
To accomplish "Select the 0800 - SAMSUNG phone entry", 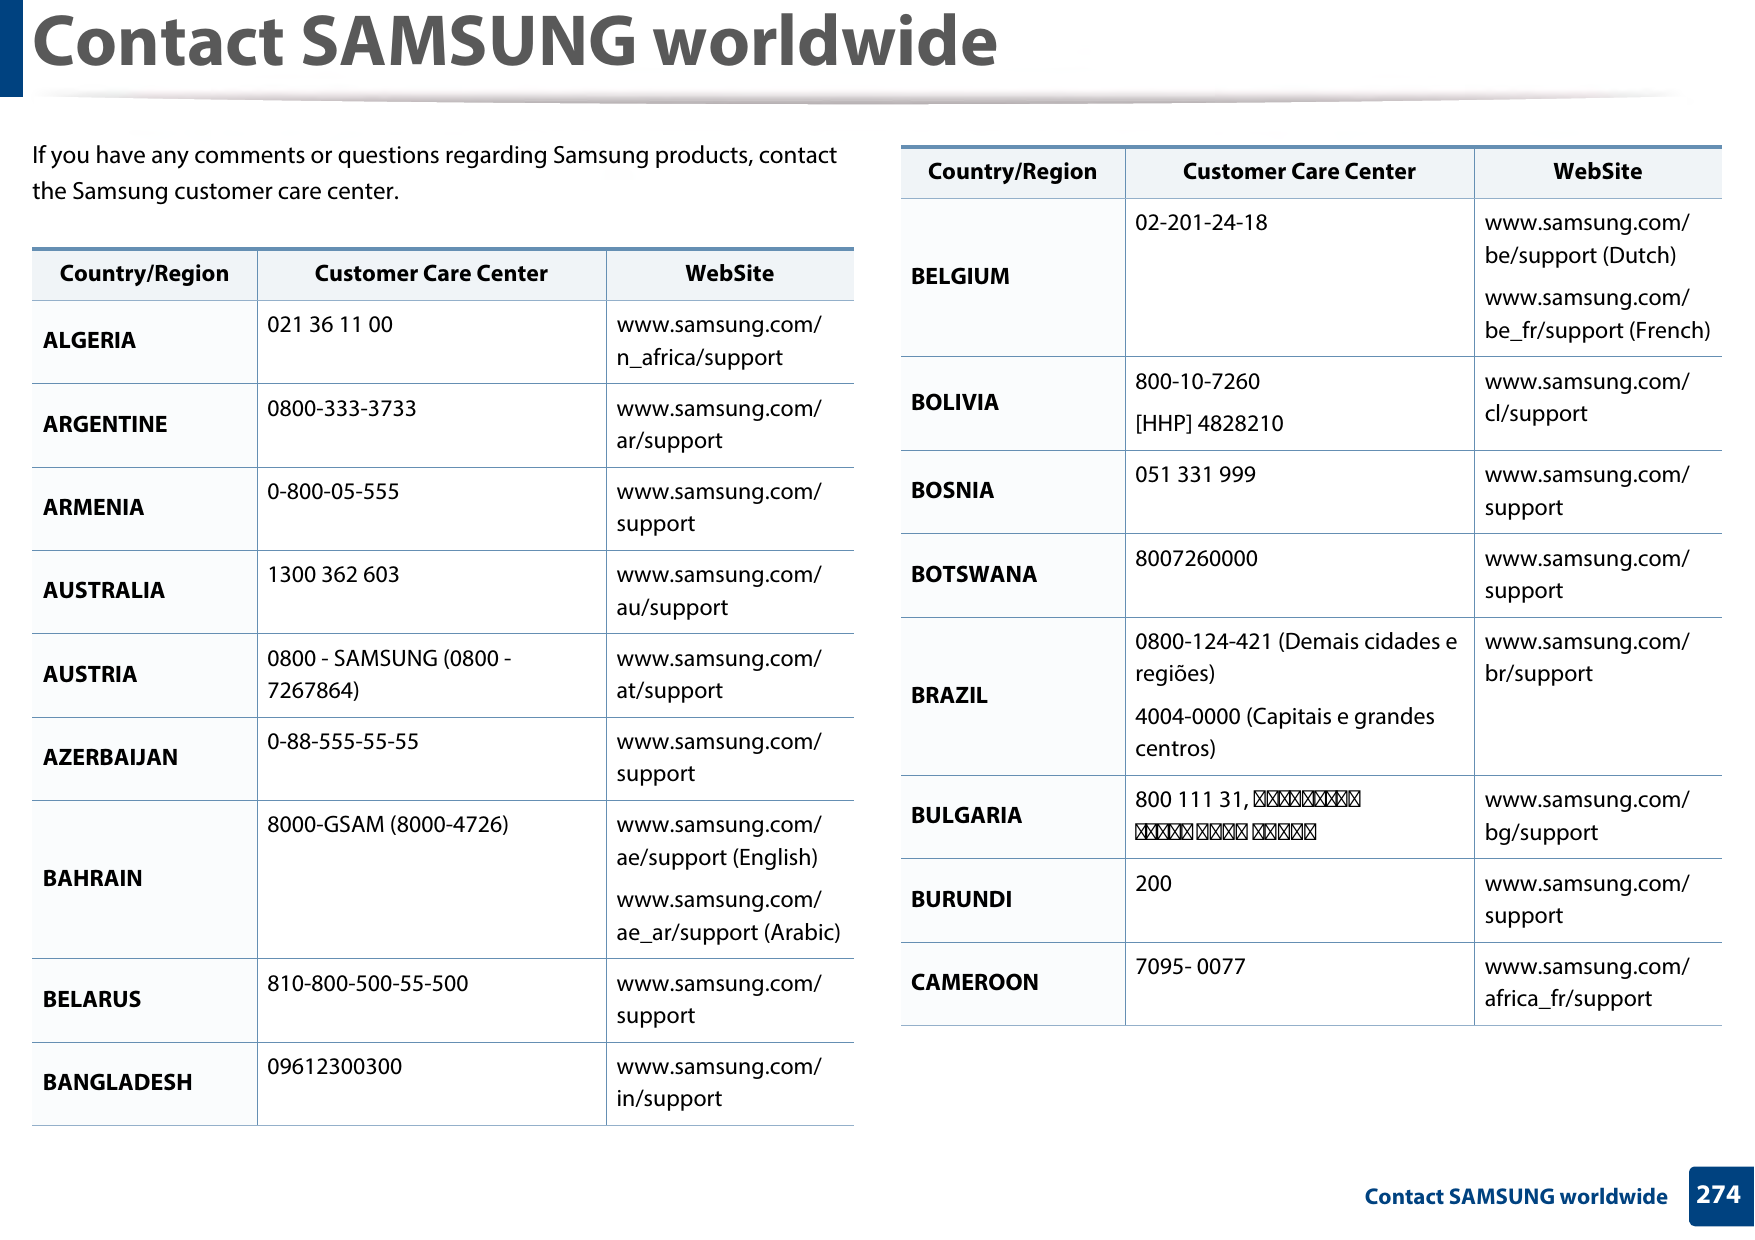I will click(x=389, y=674).
